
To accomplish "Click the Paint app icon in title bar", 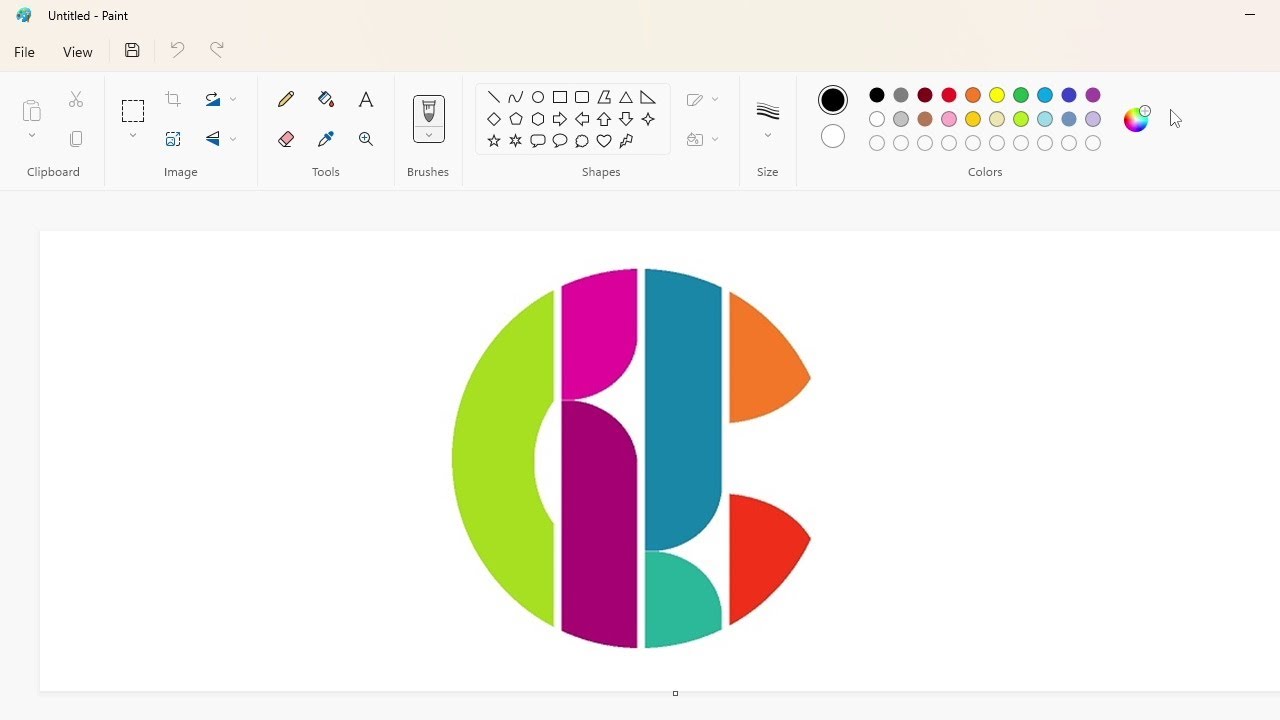I will (24, 15).
